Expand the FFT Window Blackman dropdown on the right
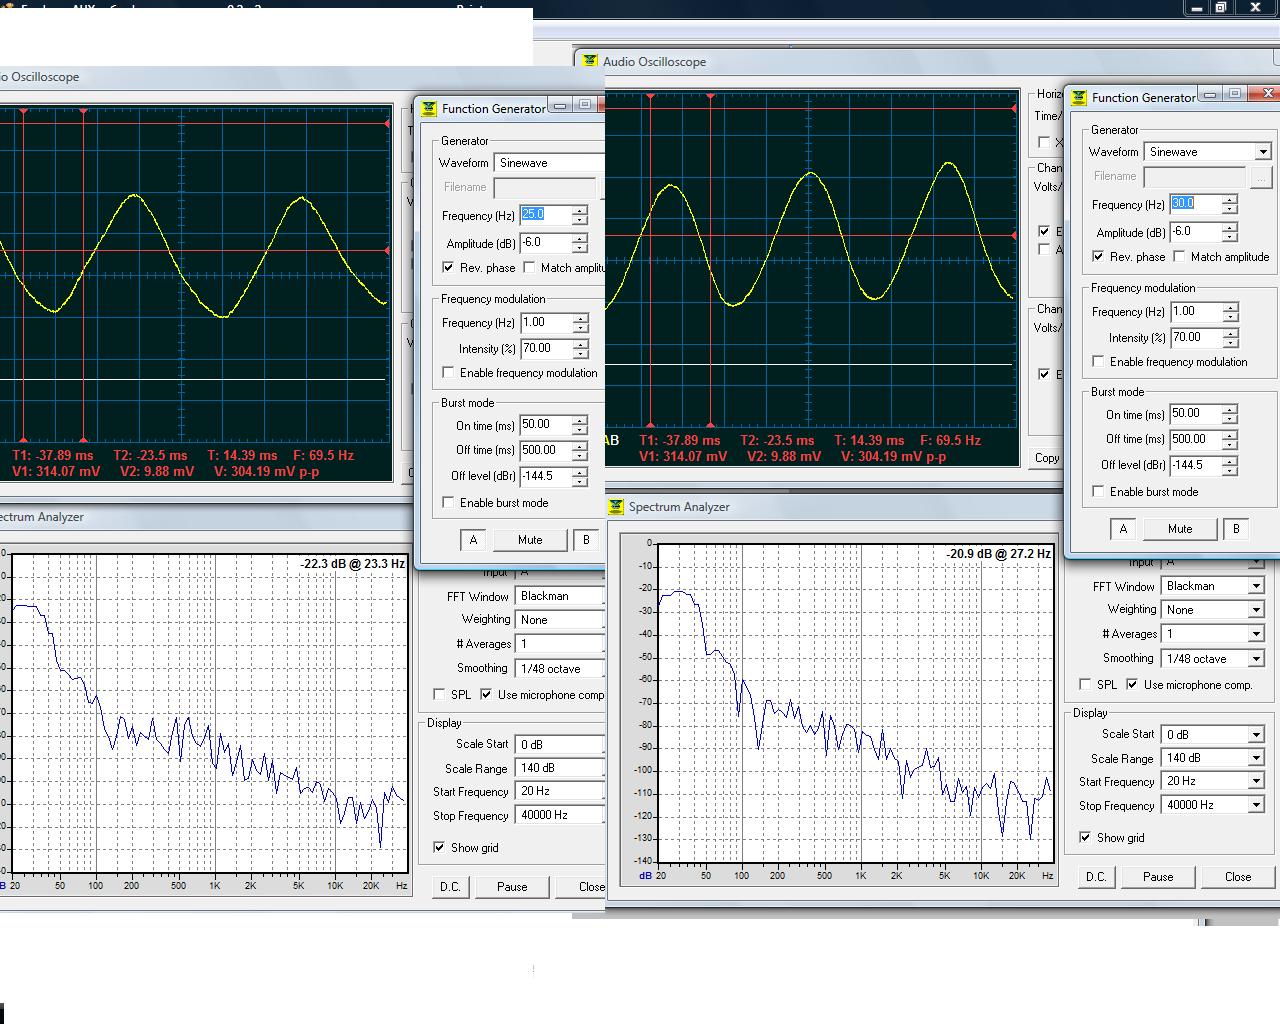The image size is (1280, 1024). [x=1256, y=586]
